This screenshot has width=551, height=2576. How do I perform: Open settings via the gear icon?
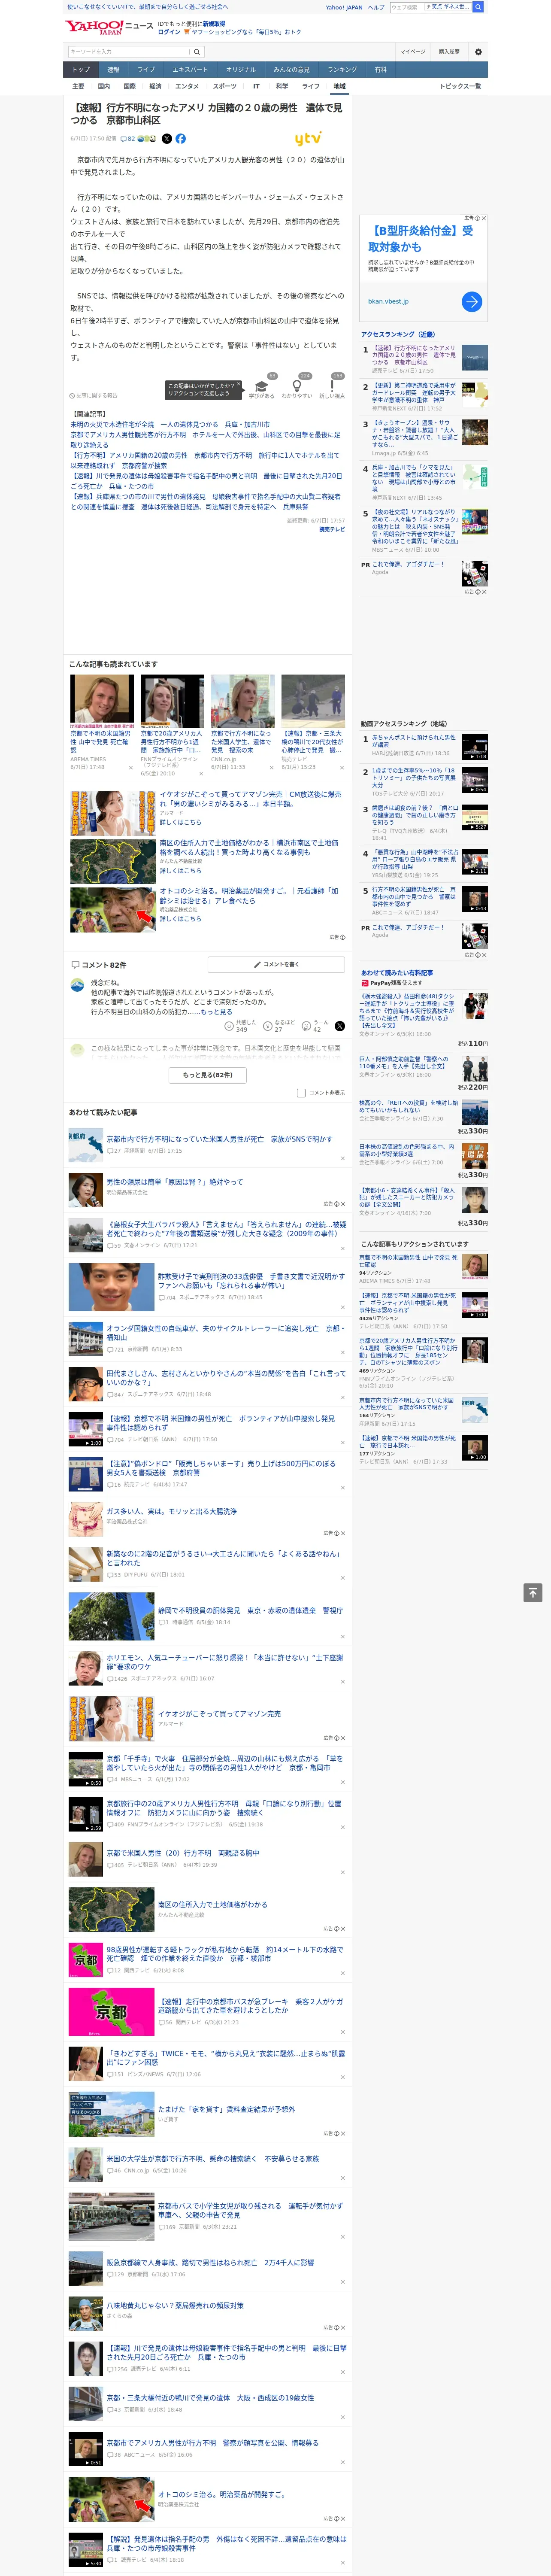point(478,51)
